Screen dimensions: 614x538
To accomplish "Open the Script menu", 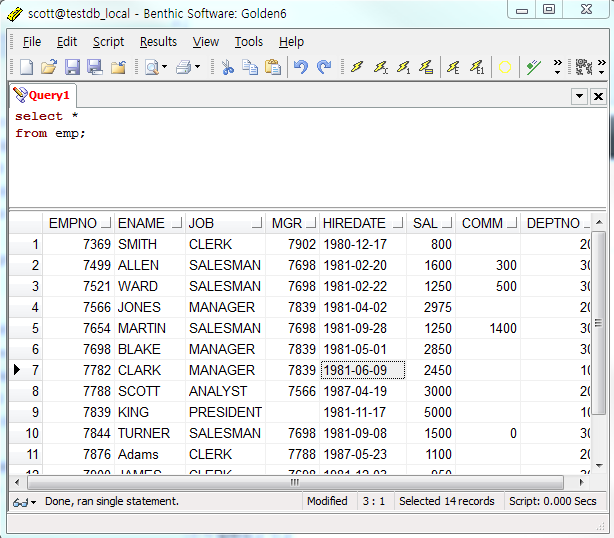I will pyautogui.click(x=108, y=41).
